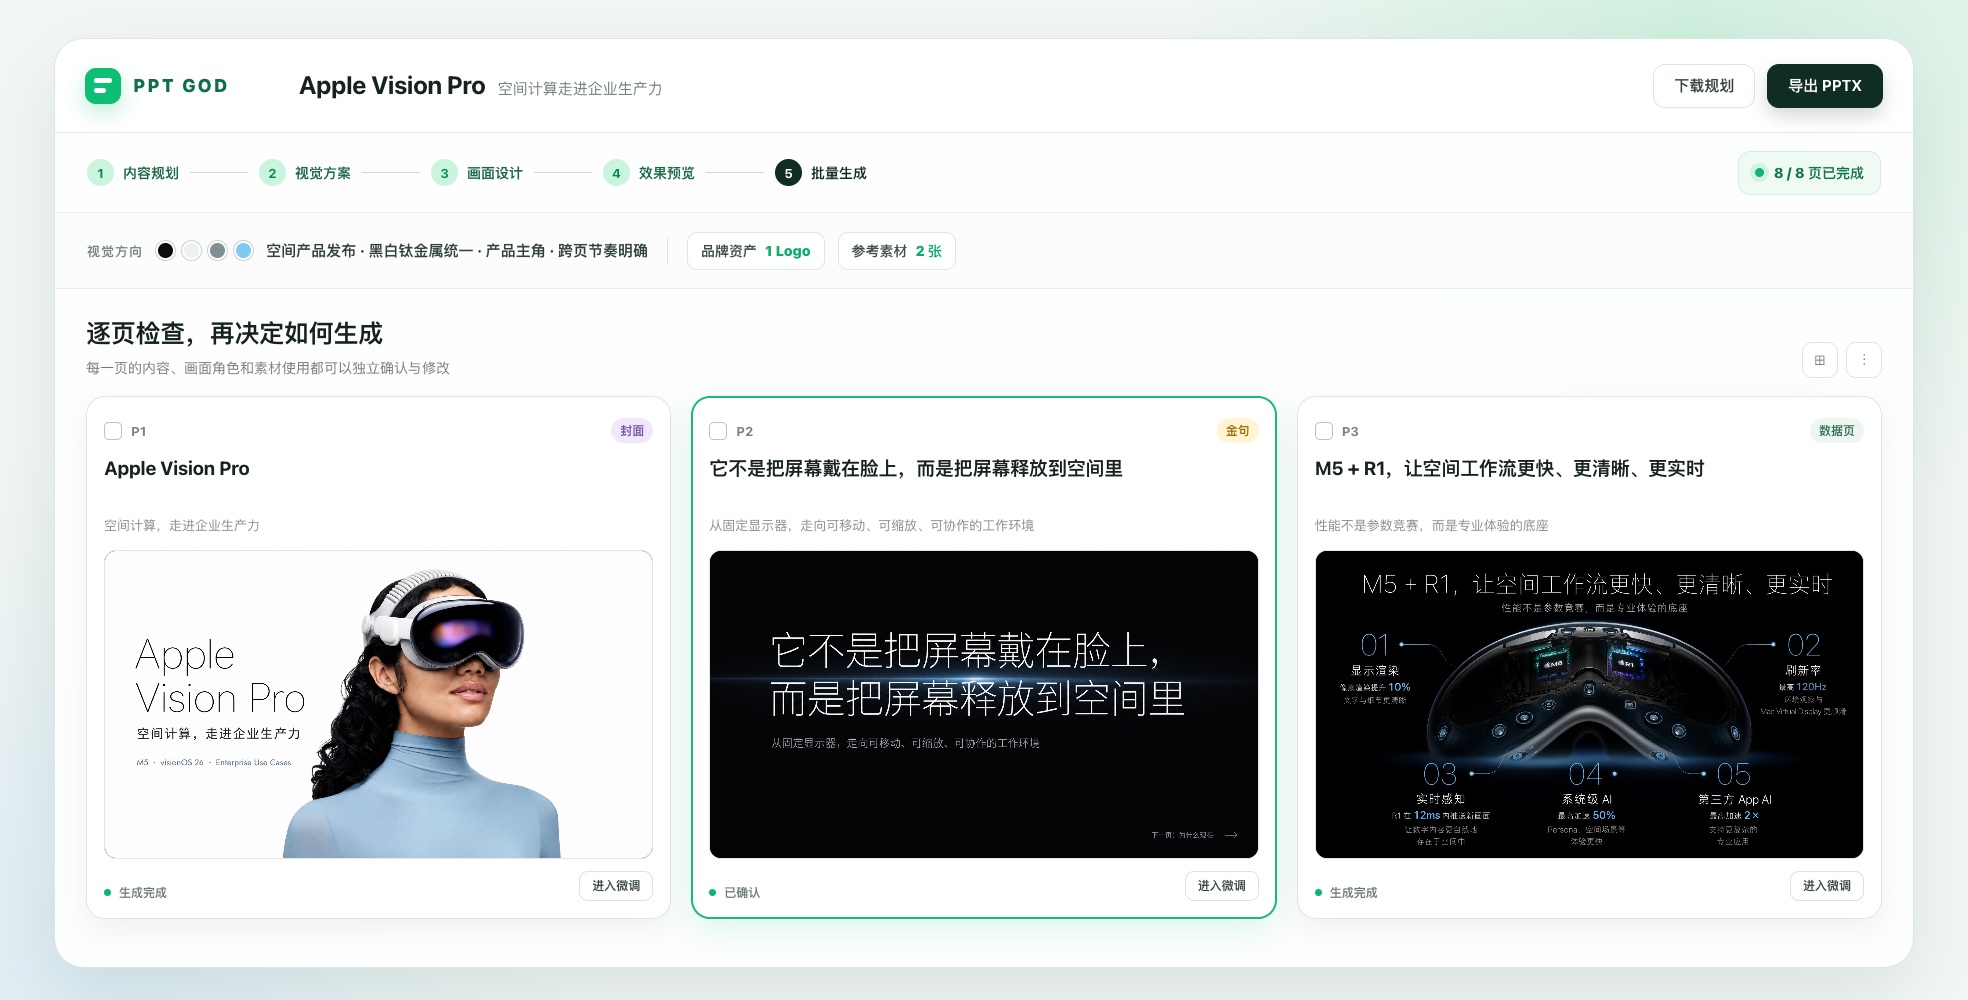Click 生成完成 status on P1 card
Image resolution: width=1968 pixels, height=1000 pixels.
pyautogui.click(x=136, y=893)
